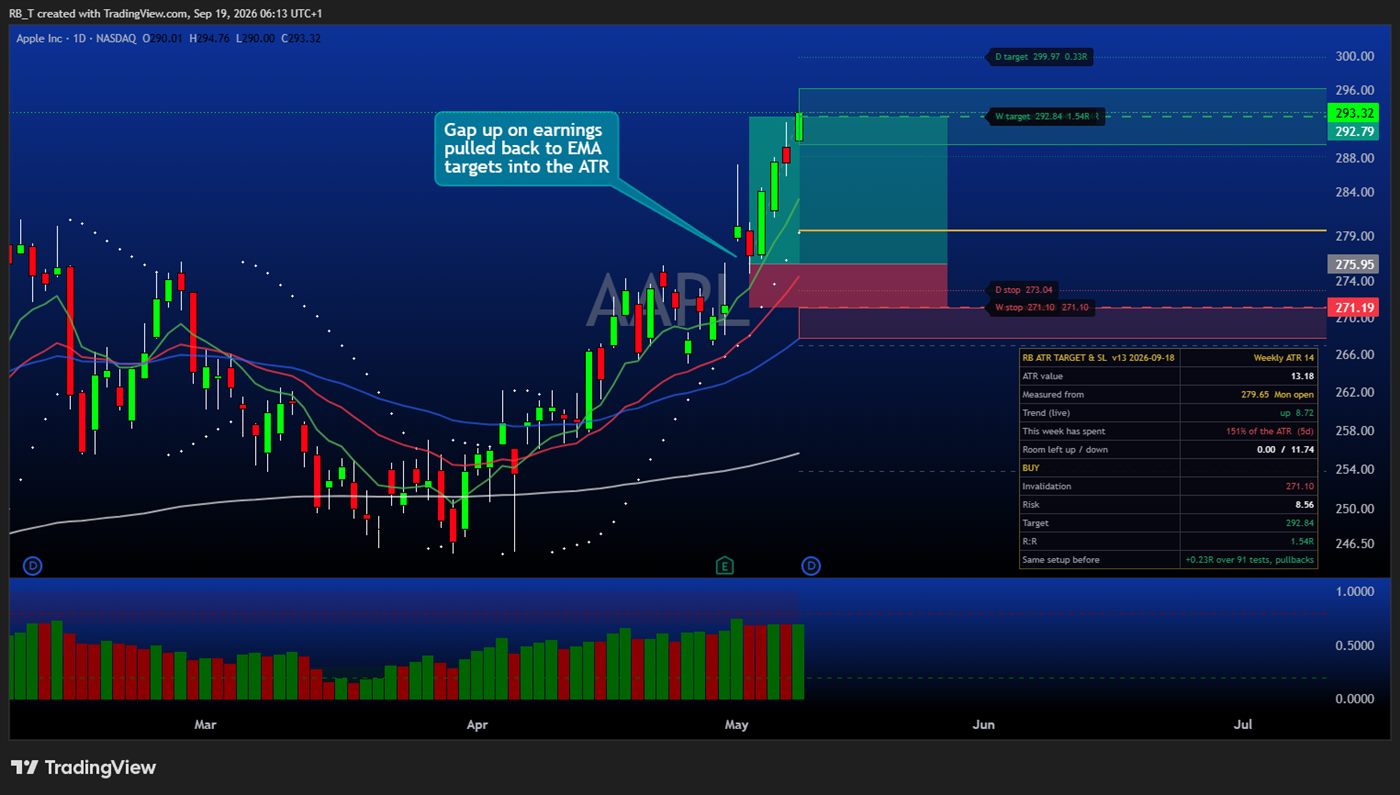This screenshot has height=795, width=1400.
Task: Click the R:R value 1.54R in the table
Action: (1302, 541)
